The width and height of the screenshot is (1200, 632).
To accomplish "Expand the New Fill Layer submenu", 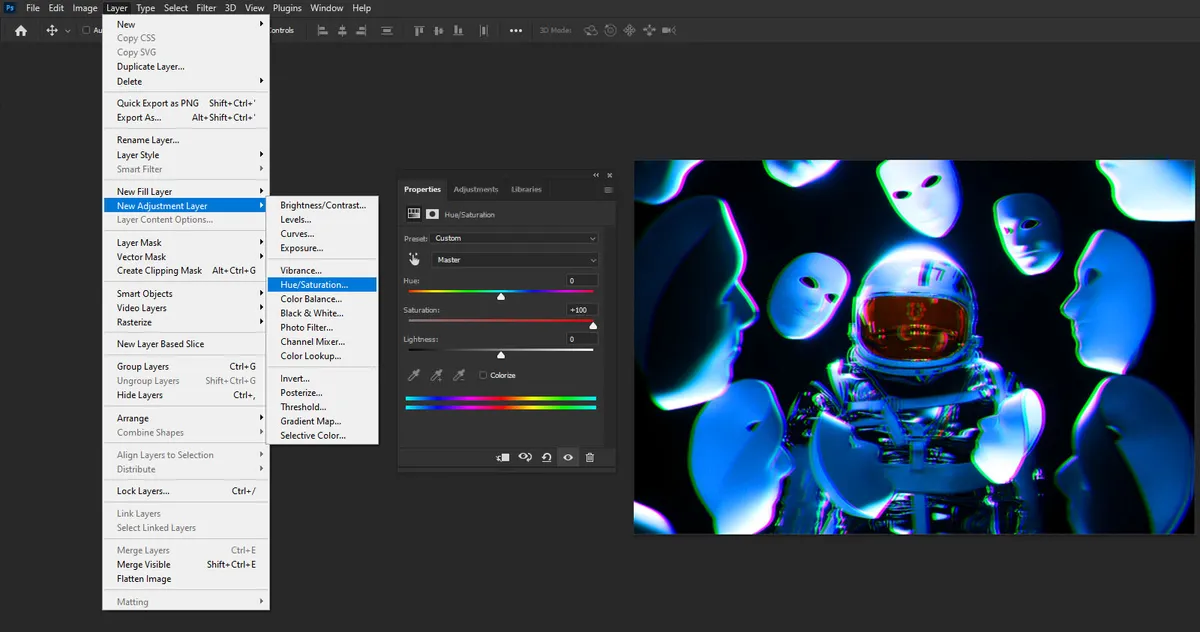I will tap(186, 191).
